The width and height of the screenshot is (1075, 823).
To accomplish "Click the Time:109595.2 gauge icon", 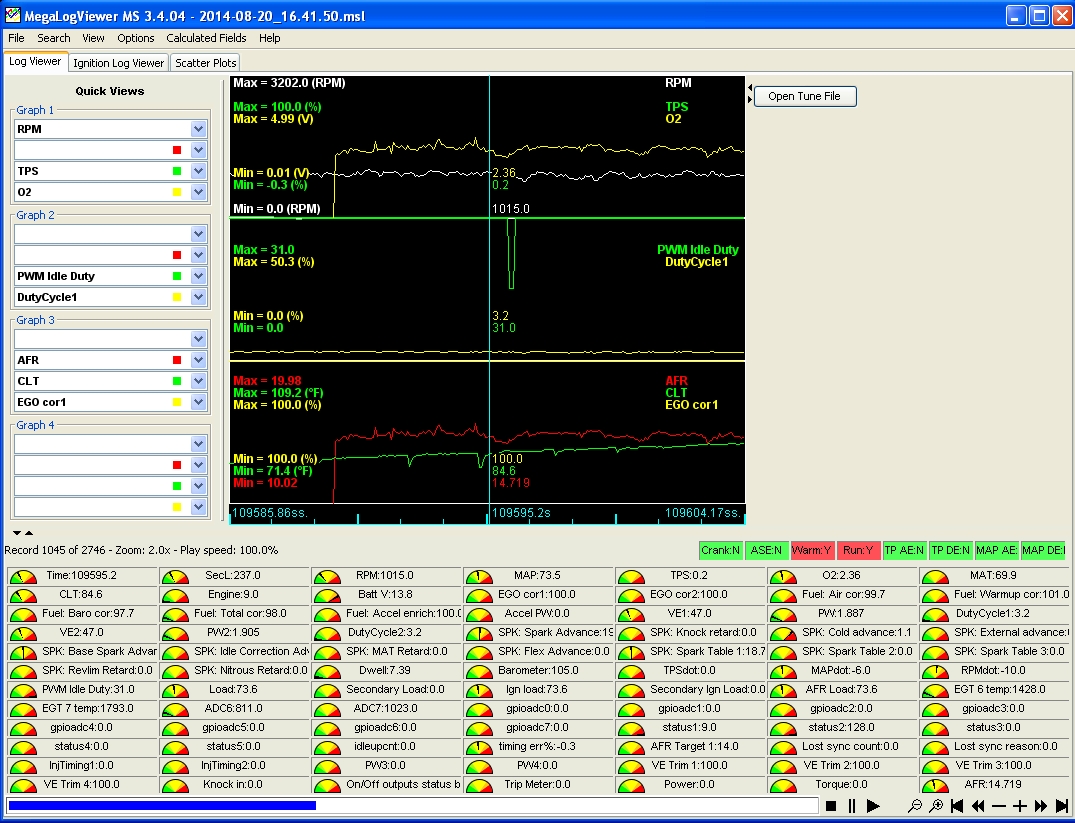I will tap(23, 577).
